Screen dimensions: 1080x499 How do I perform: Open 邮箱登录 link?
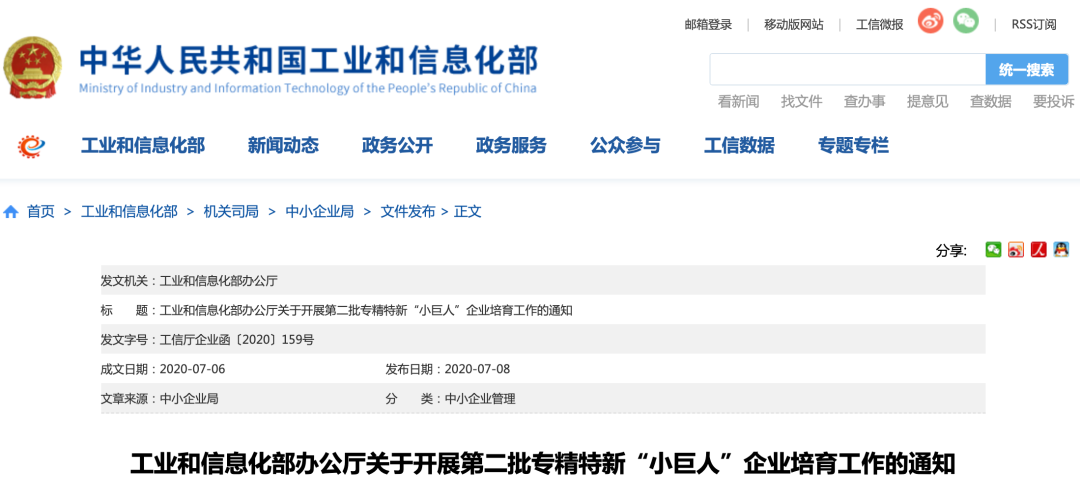pyautogui.click(x=708, y=25)
